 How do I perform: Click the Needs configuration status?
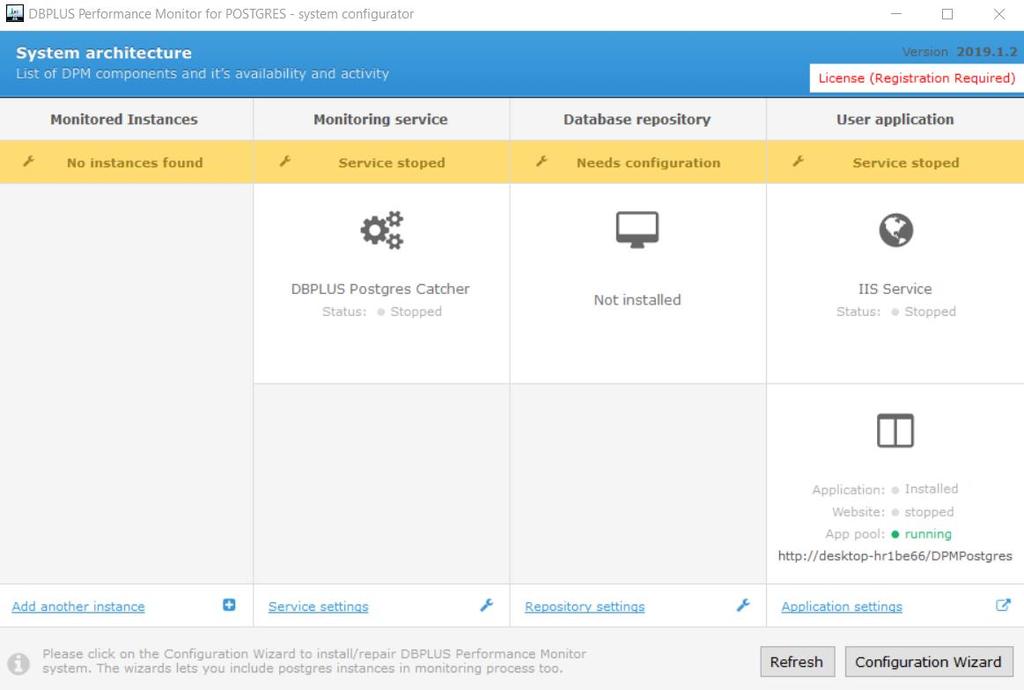648,163
